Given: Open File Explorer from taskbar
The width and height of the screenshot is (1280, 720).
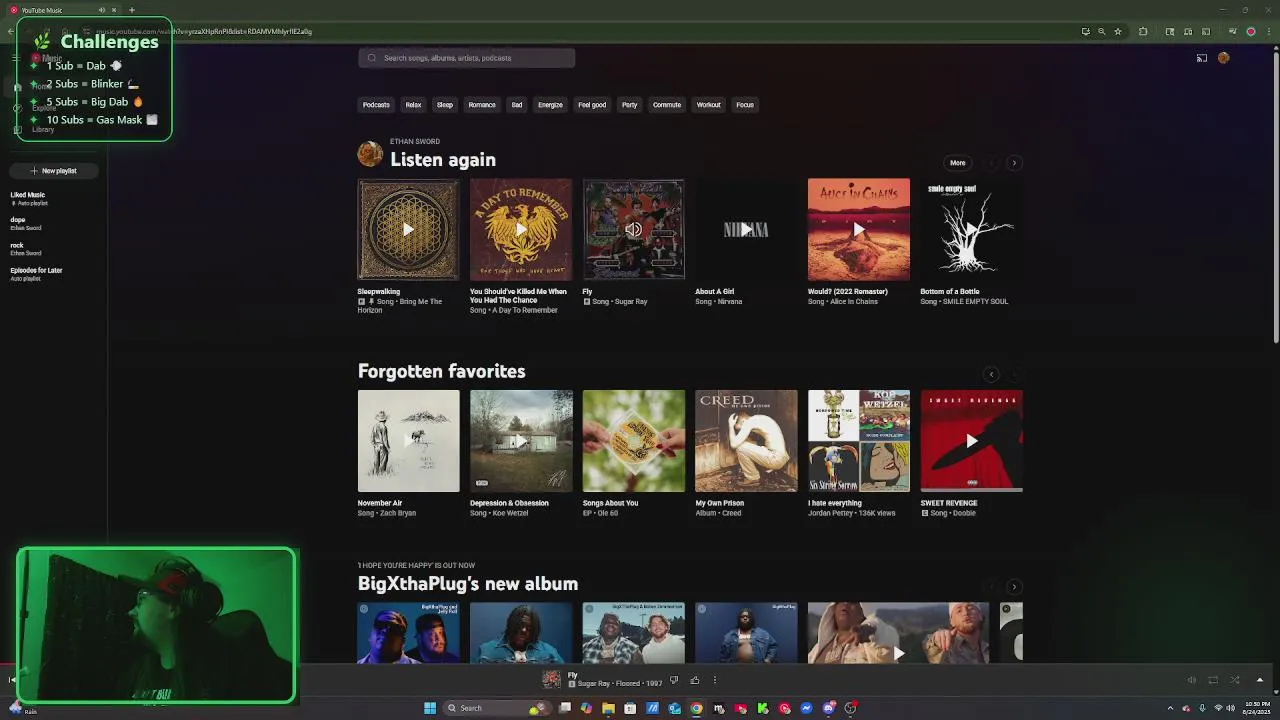Looking at the screenshot, I should pos(608,708).
